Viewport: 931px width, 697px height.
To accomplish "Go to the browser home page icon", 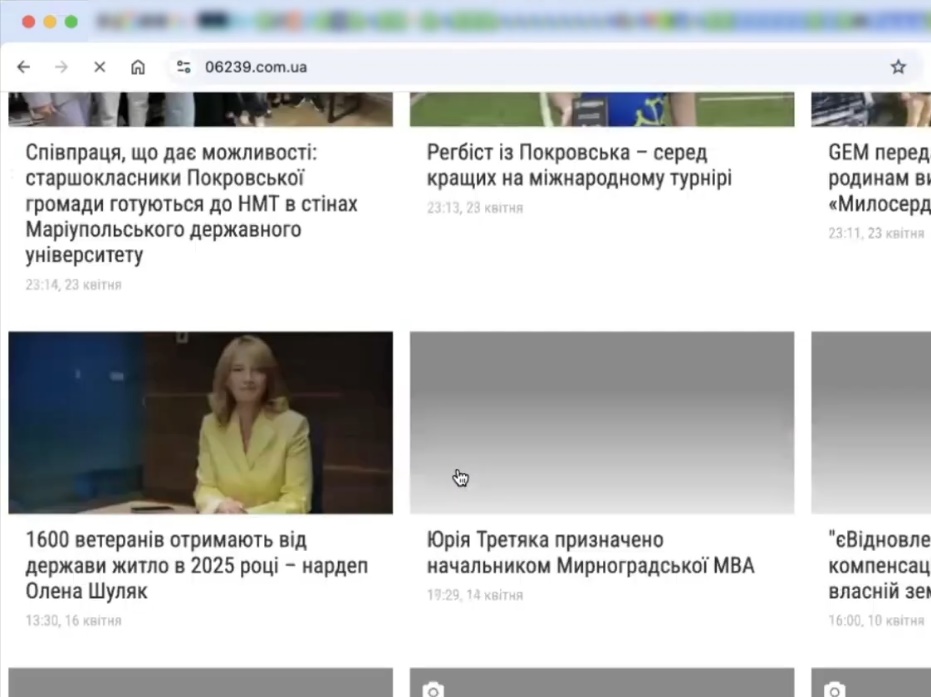I will 138,67.
